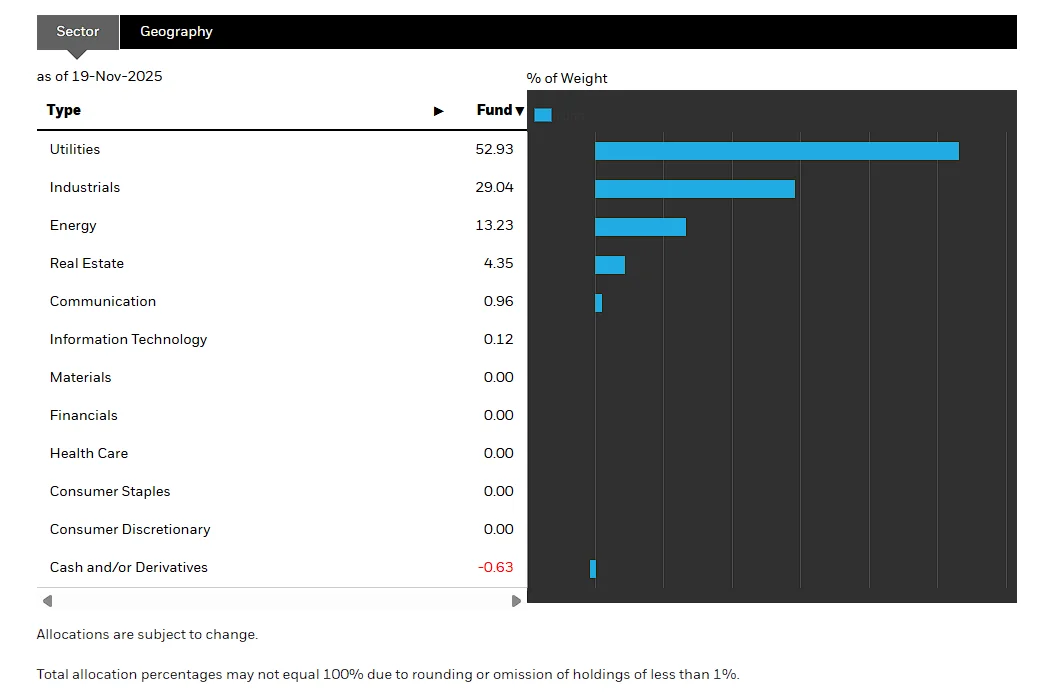The width and height of the screenshot is (1054, 697).
Task: Click the Type column sort arrow
Action: 438,111
